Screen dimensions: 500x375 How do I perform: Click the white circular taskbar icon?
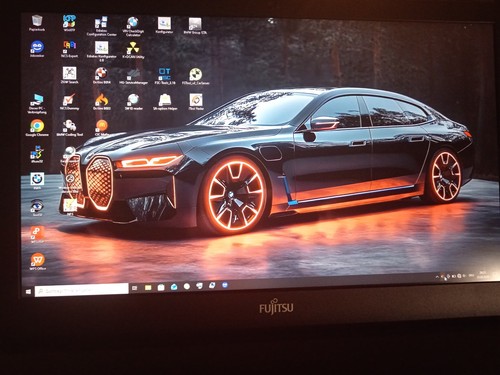point(187,286)
